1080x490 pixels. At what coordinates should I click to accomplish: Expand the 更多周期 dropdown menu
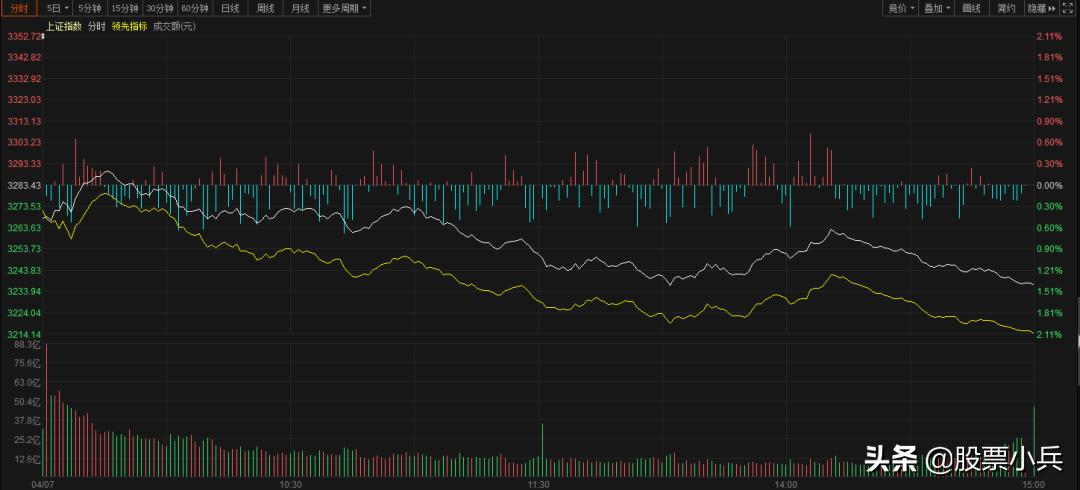pos(345,8)
